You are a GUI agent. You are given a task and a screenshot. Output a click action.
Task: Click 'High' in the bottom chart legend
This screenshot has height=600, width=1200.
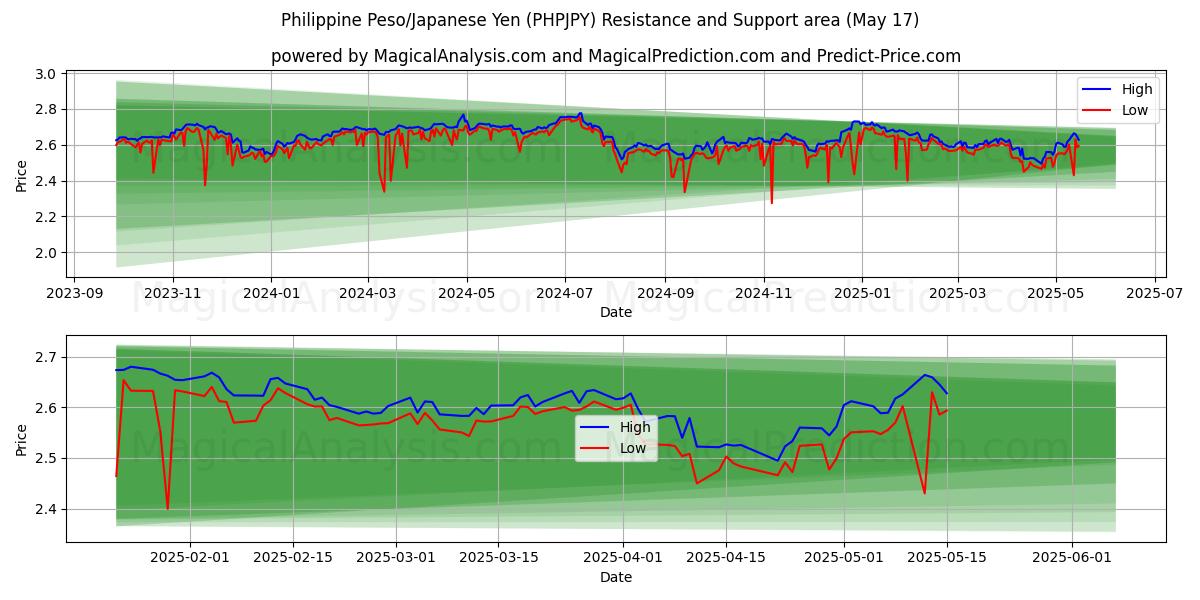(635, 427)
